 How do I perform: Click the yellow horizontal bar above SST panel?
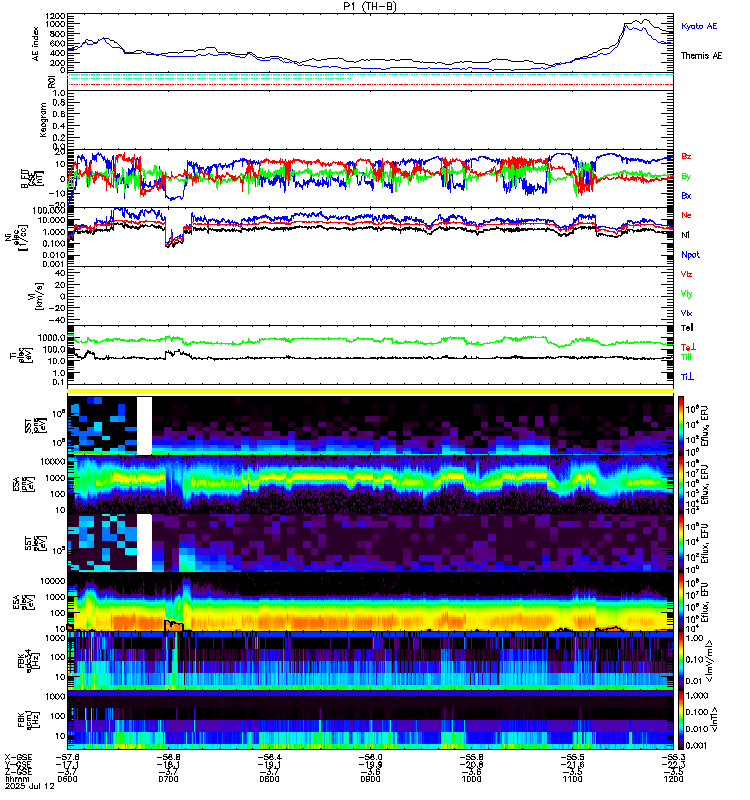tap(370, 391)
